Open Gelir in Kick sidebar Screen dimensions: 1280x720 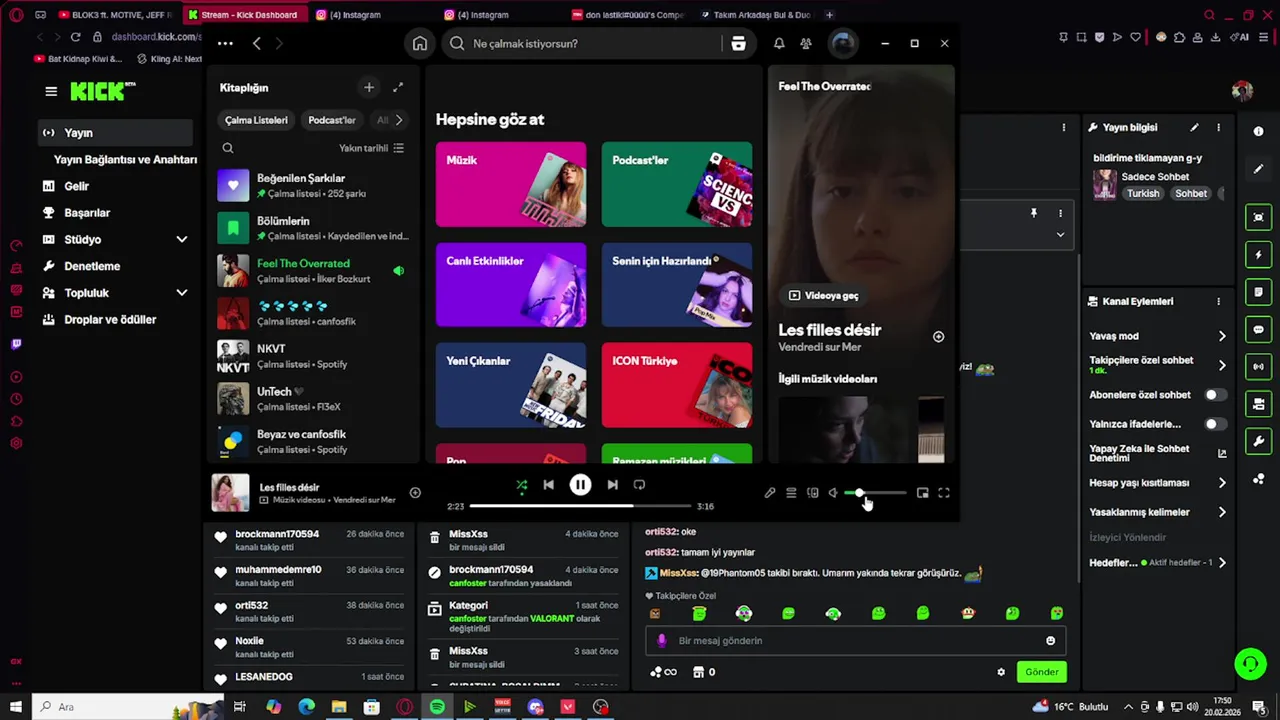point(76,186)
